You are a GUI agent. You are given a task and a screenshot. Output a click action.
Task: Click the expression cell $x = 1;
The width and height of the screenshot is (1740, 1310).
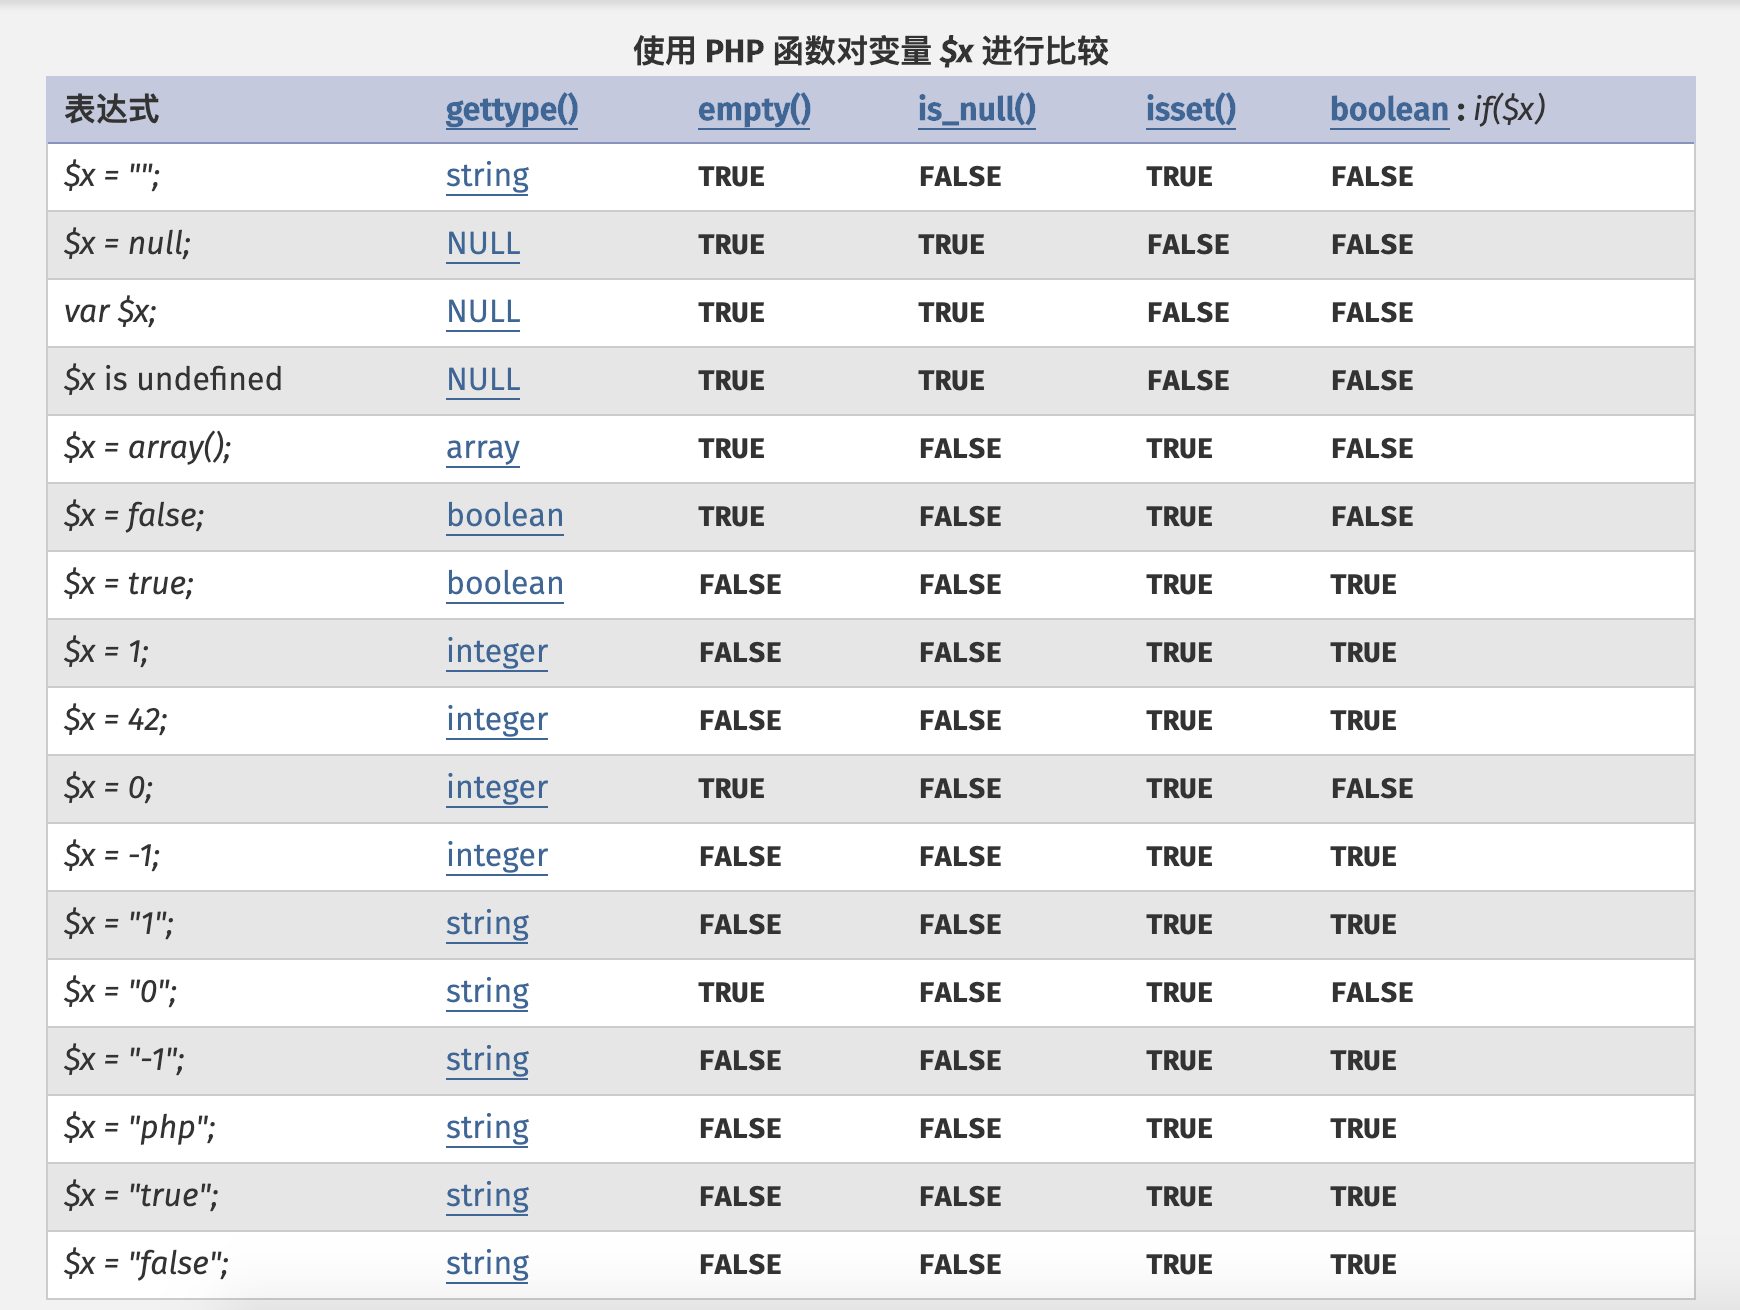pos(106,652)
